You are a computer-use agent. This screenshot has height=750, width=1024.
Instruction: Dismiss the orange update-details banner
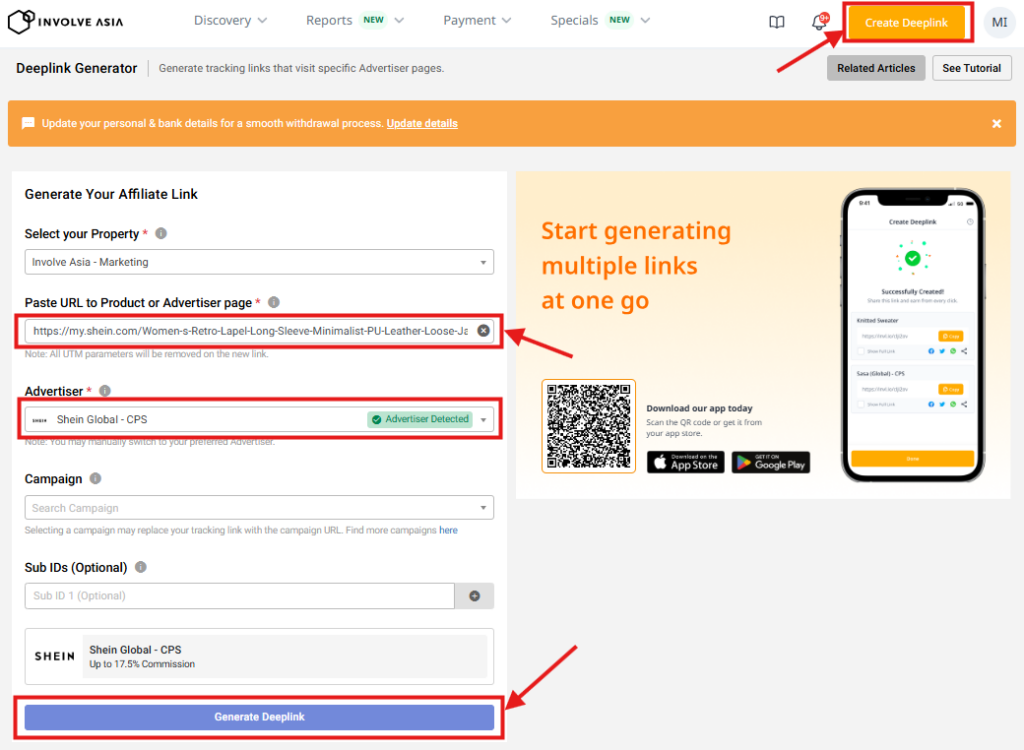(x=996, y=123)
